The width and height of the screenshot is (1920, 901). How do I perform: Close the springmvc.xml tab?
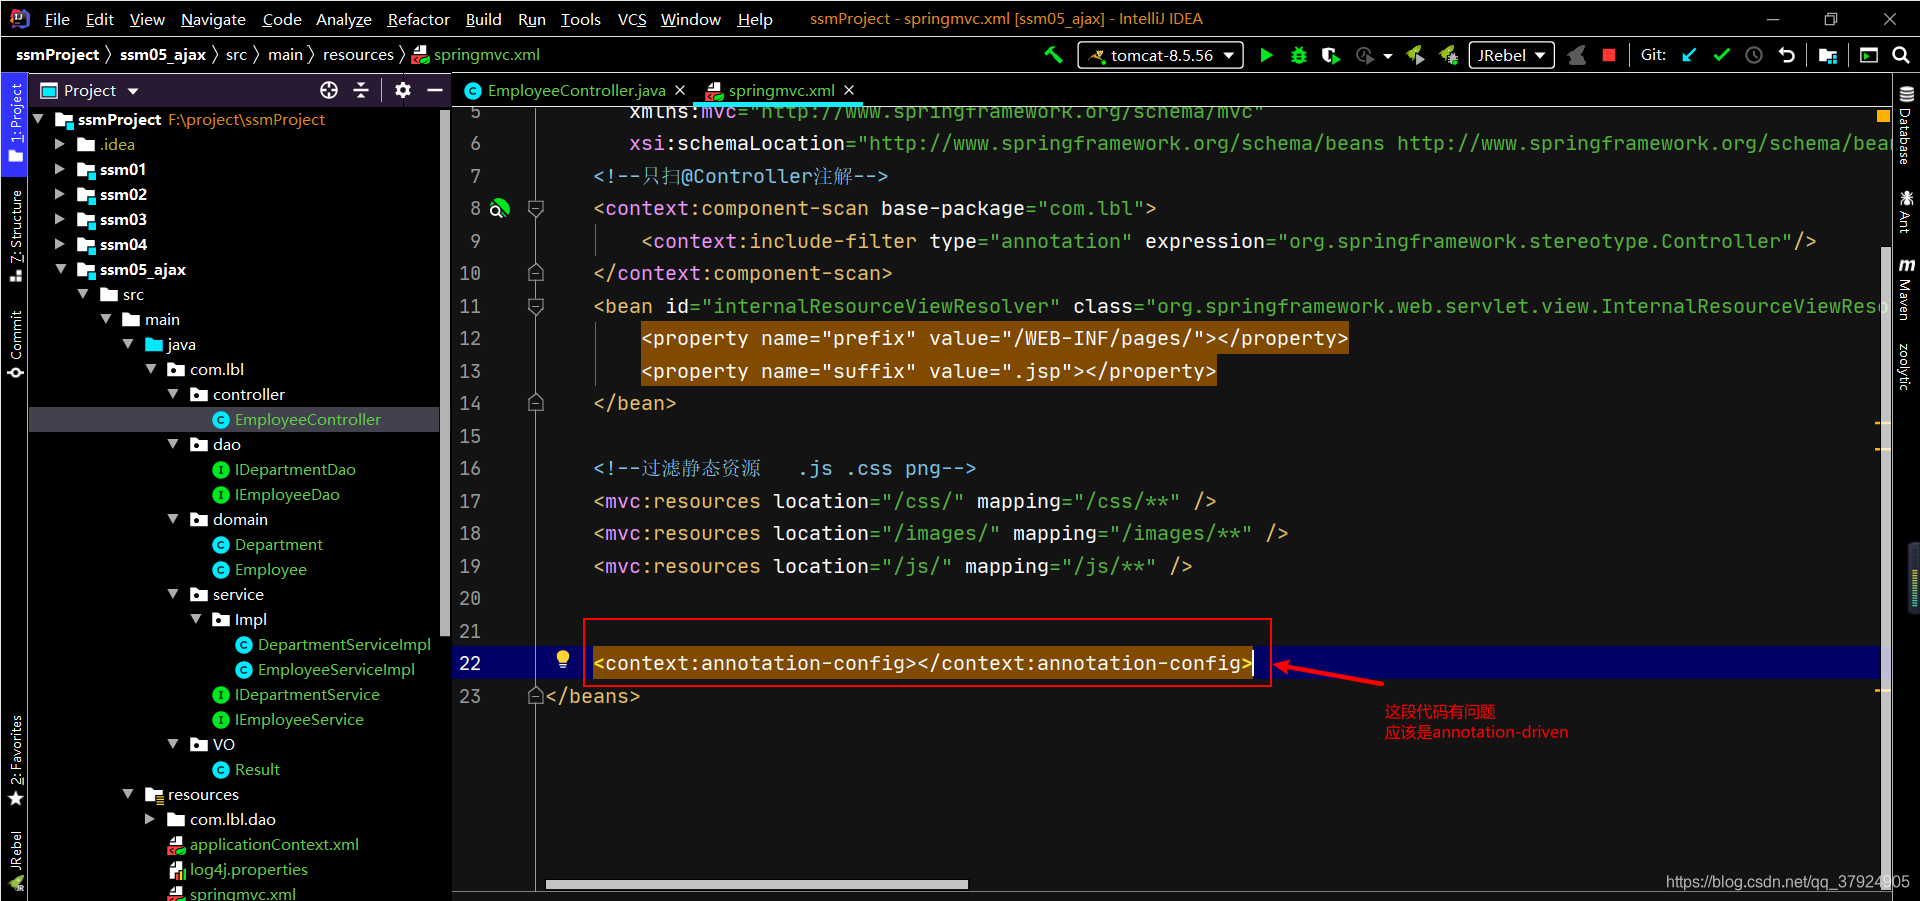click(849, 90)
